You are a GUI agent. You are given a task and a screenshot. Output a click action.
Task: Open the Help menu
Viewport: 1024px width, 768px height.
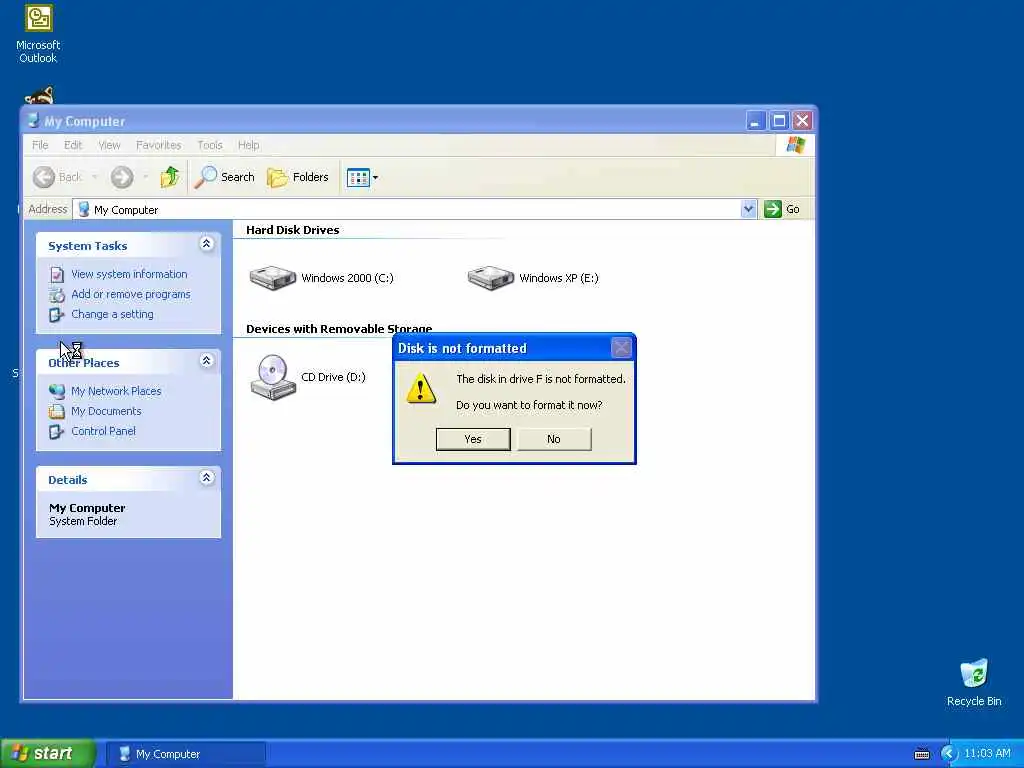(x=248, y=145)
